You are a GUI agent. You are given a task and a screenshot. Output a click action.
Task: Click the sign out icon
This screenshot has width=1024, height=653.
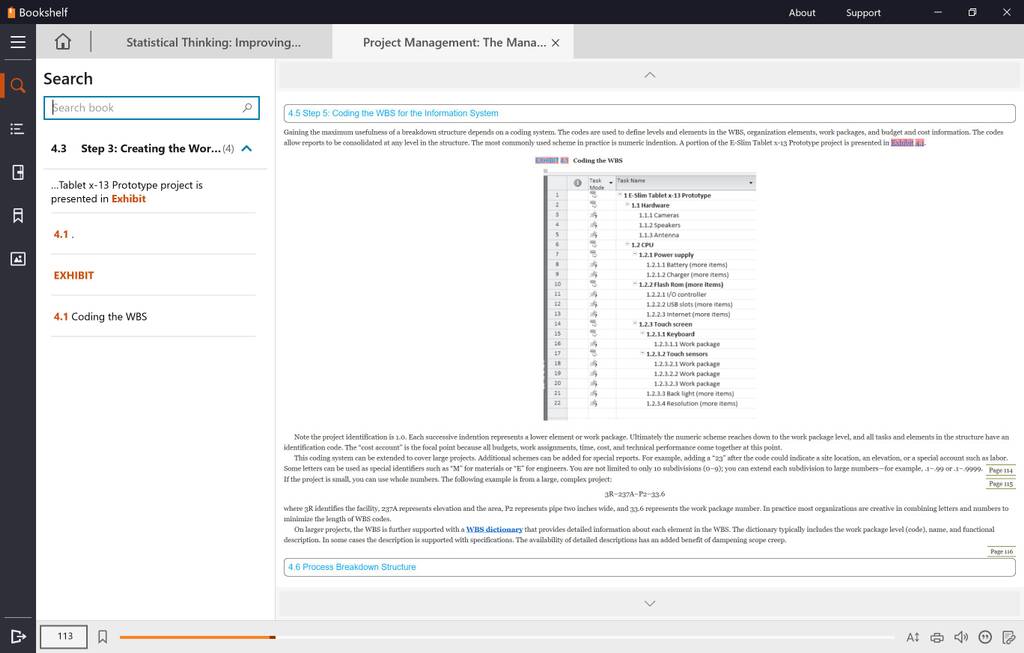(18, 637)
